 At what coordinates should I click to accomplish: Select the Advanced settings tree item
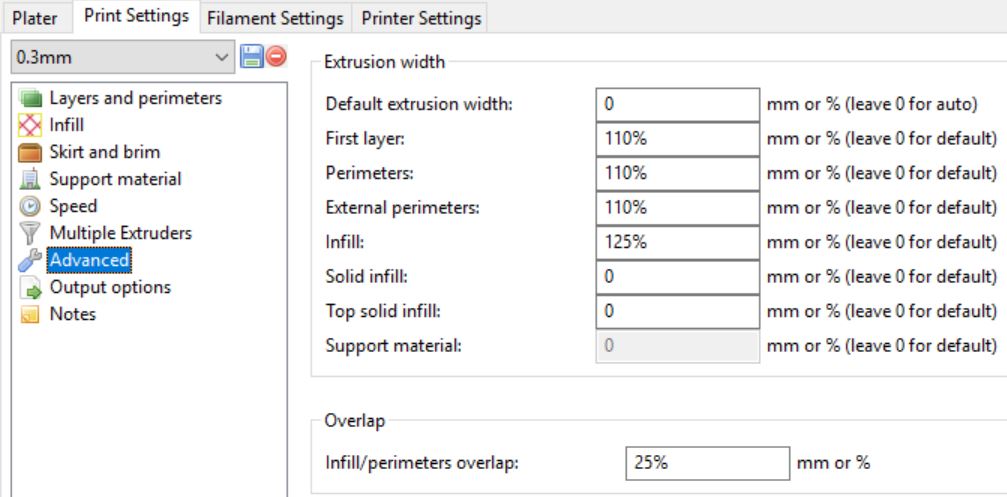tap(89, 260)
